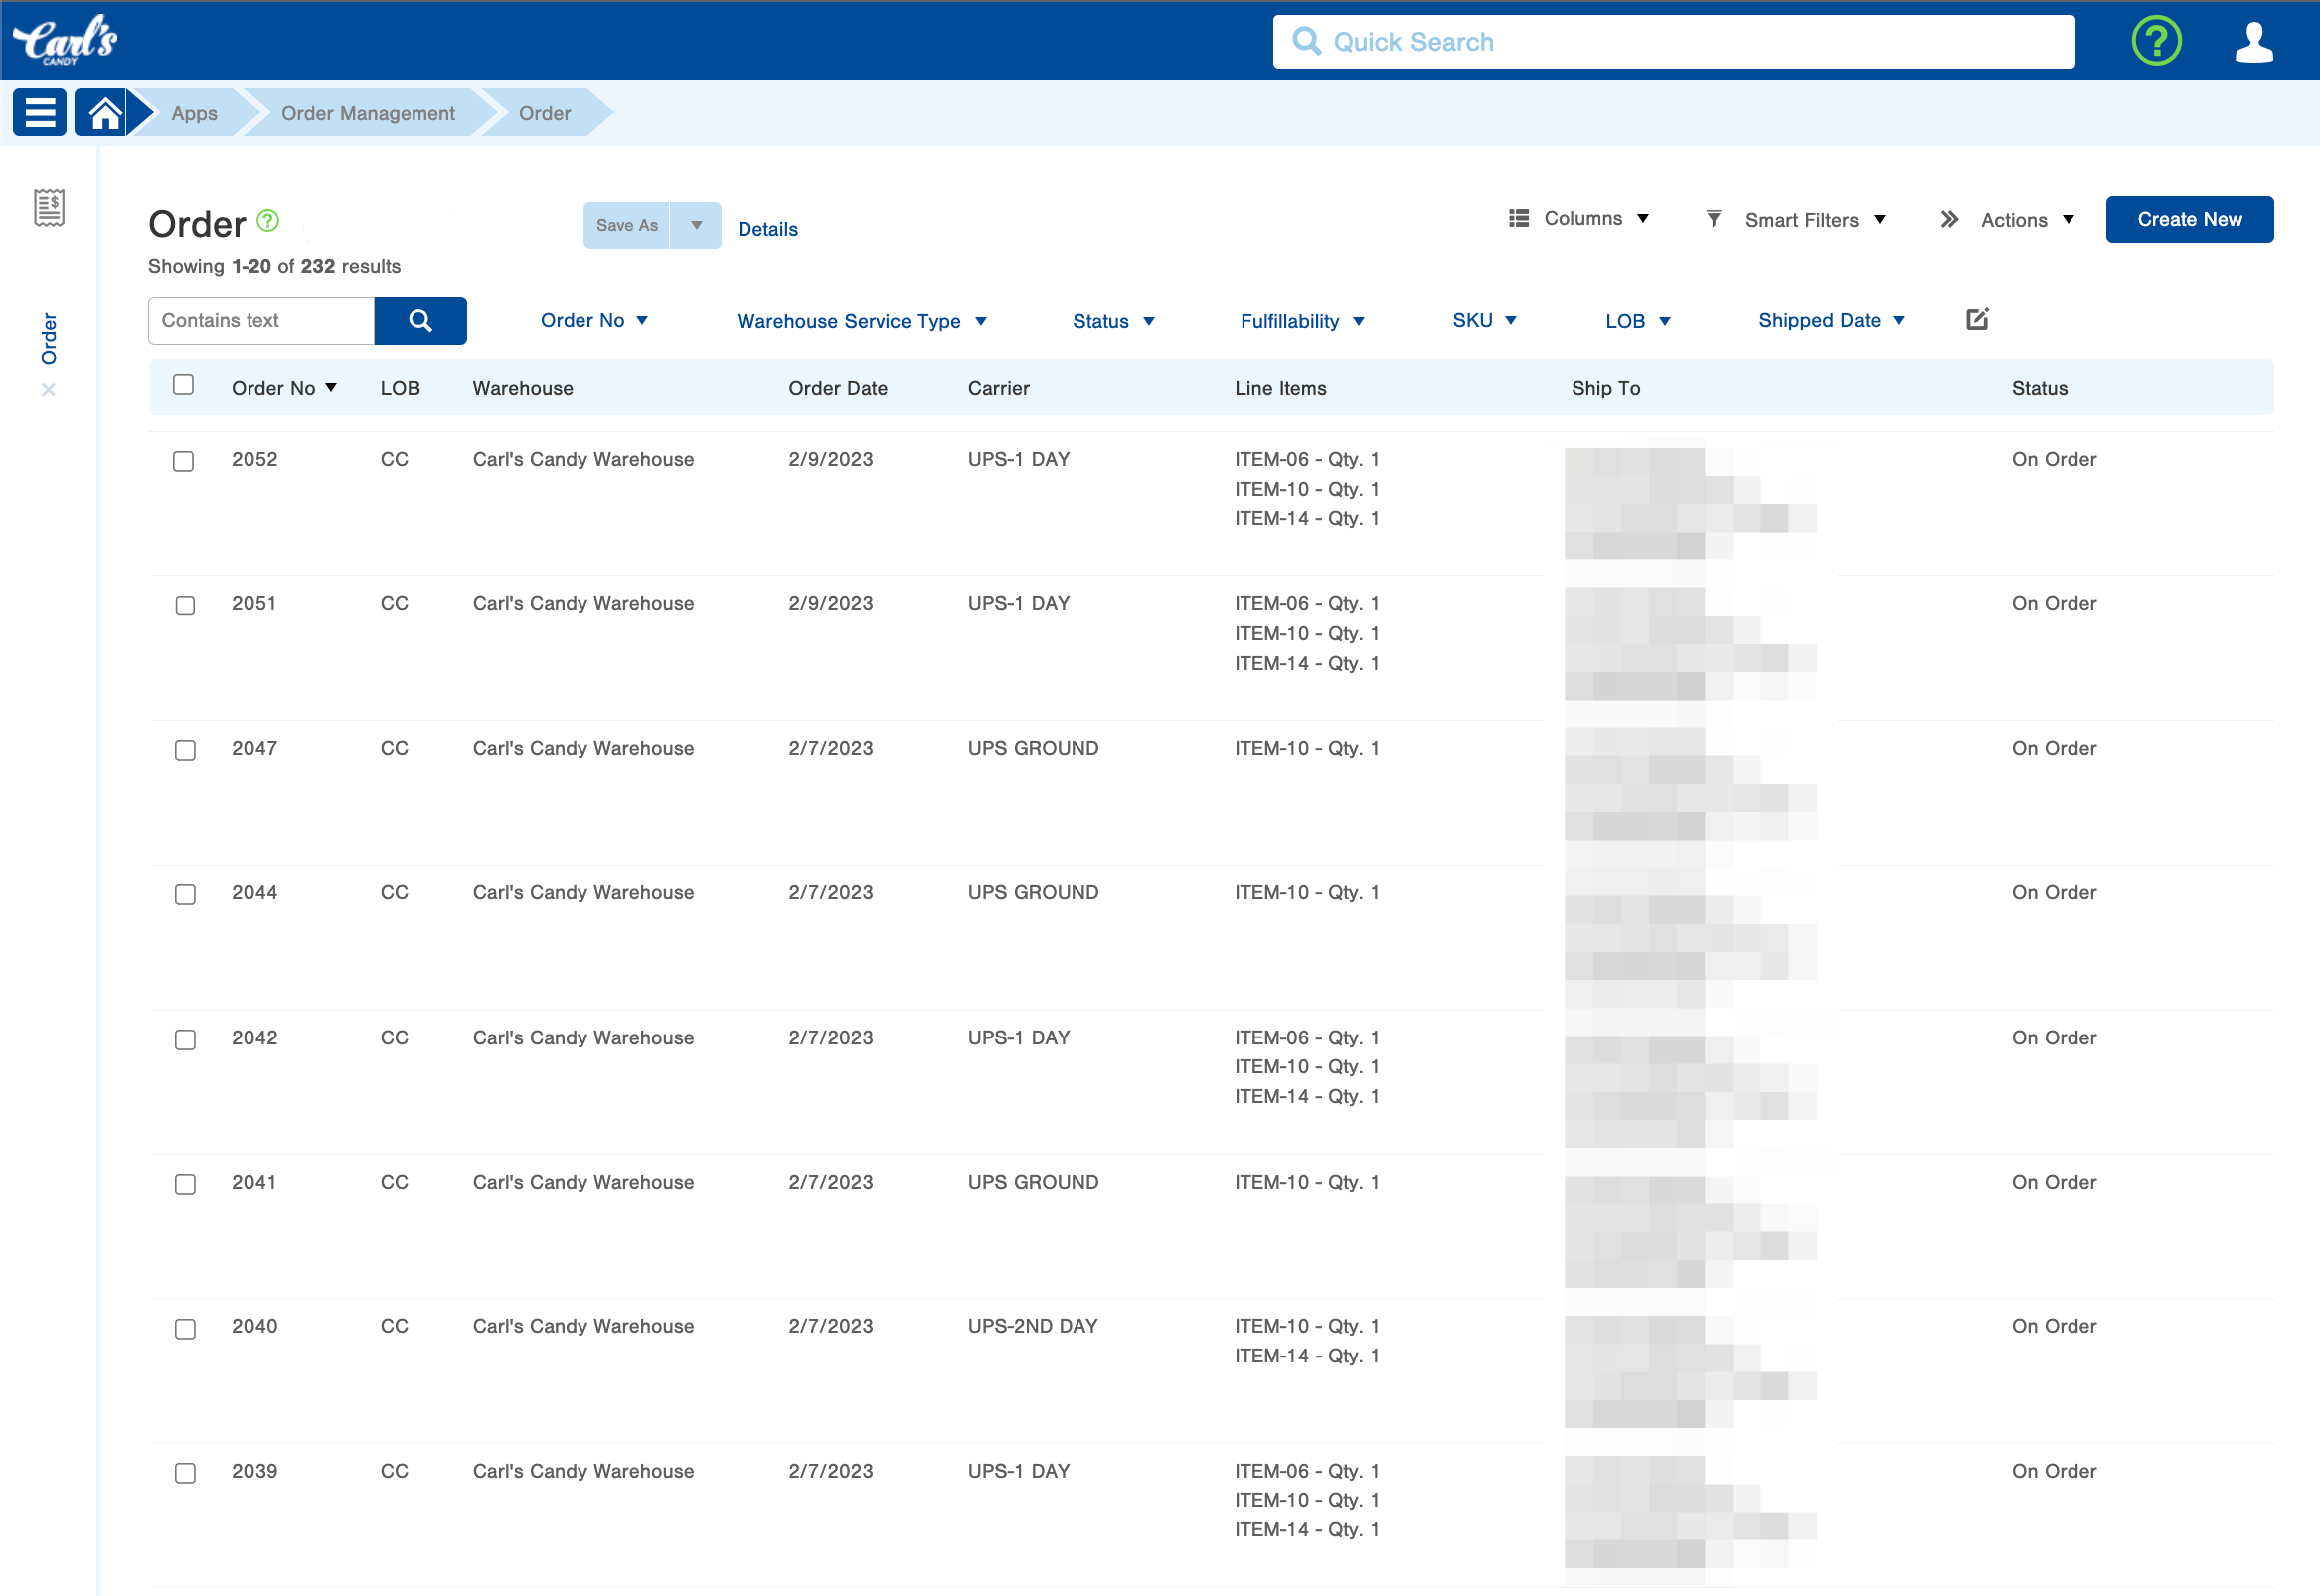The width and height of the screenshot is (2320, 1596).
Task: Select the checkbox for order 2052
Action: 183,461
